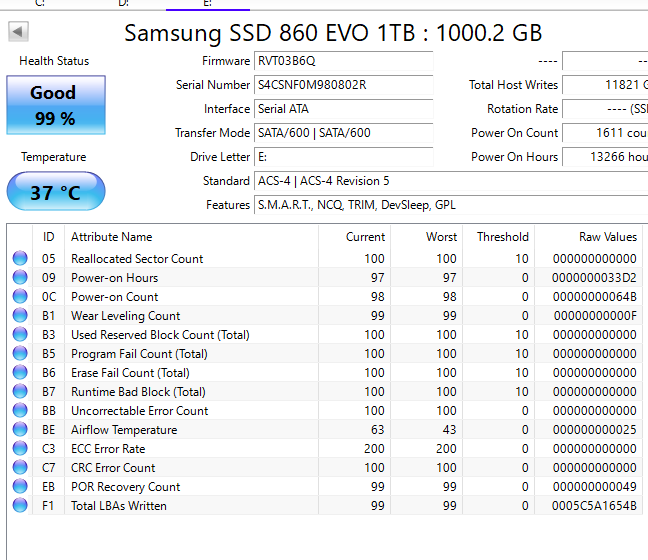Click the Worst column header

pyautogui.click(x=426, y=237)
